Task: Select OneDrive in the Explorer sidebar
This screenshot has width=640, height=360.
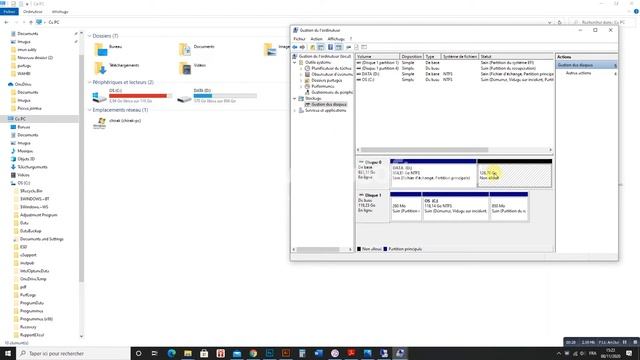Action: tap(23, 84)
